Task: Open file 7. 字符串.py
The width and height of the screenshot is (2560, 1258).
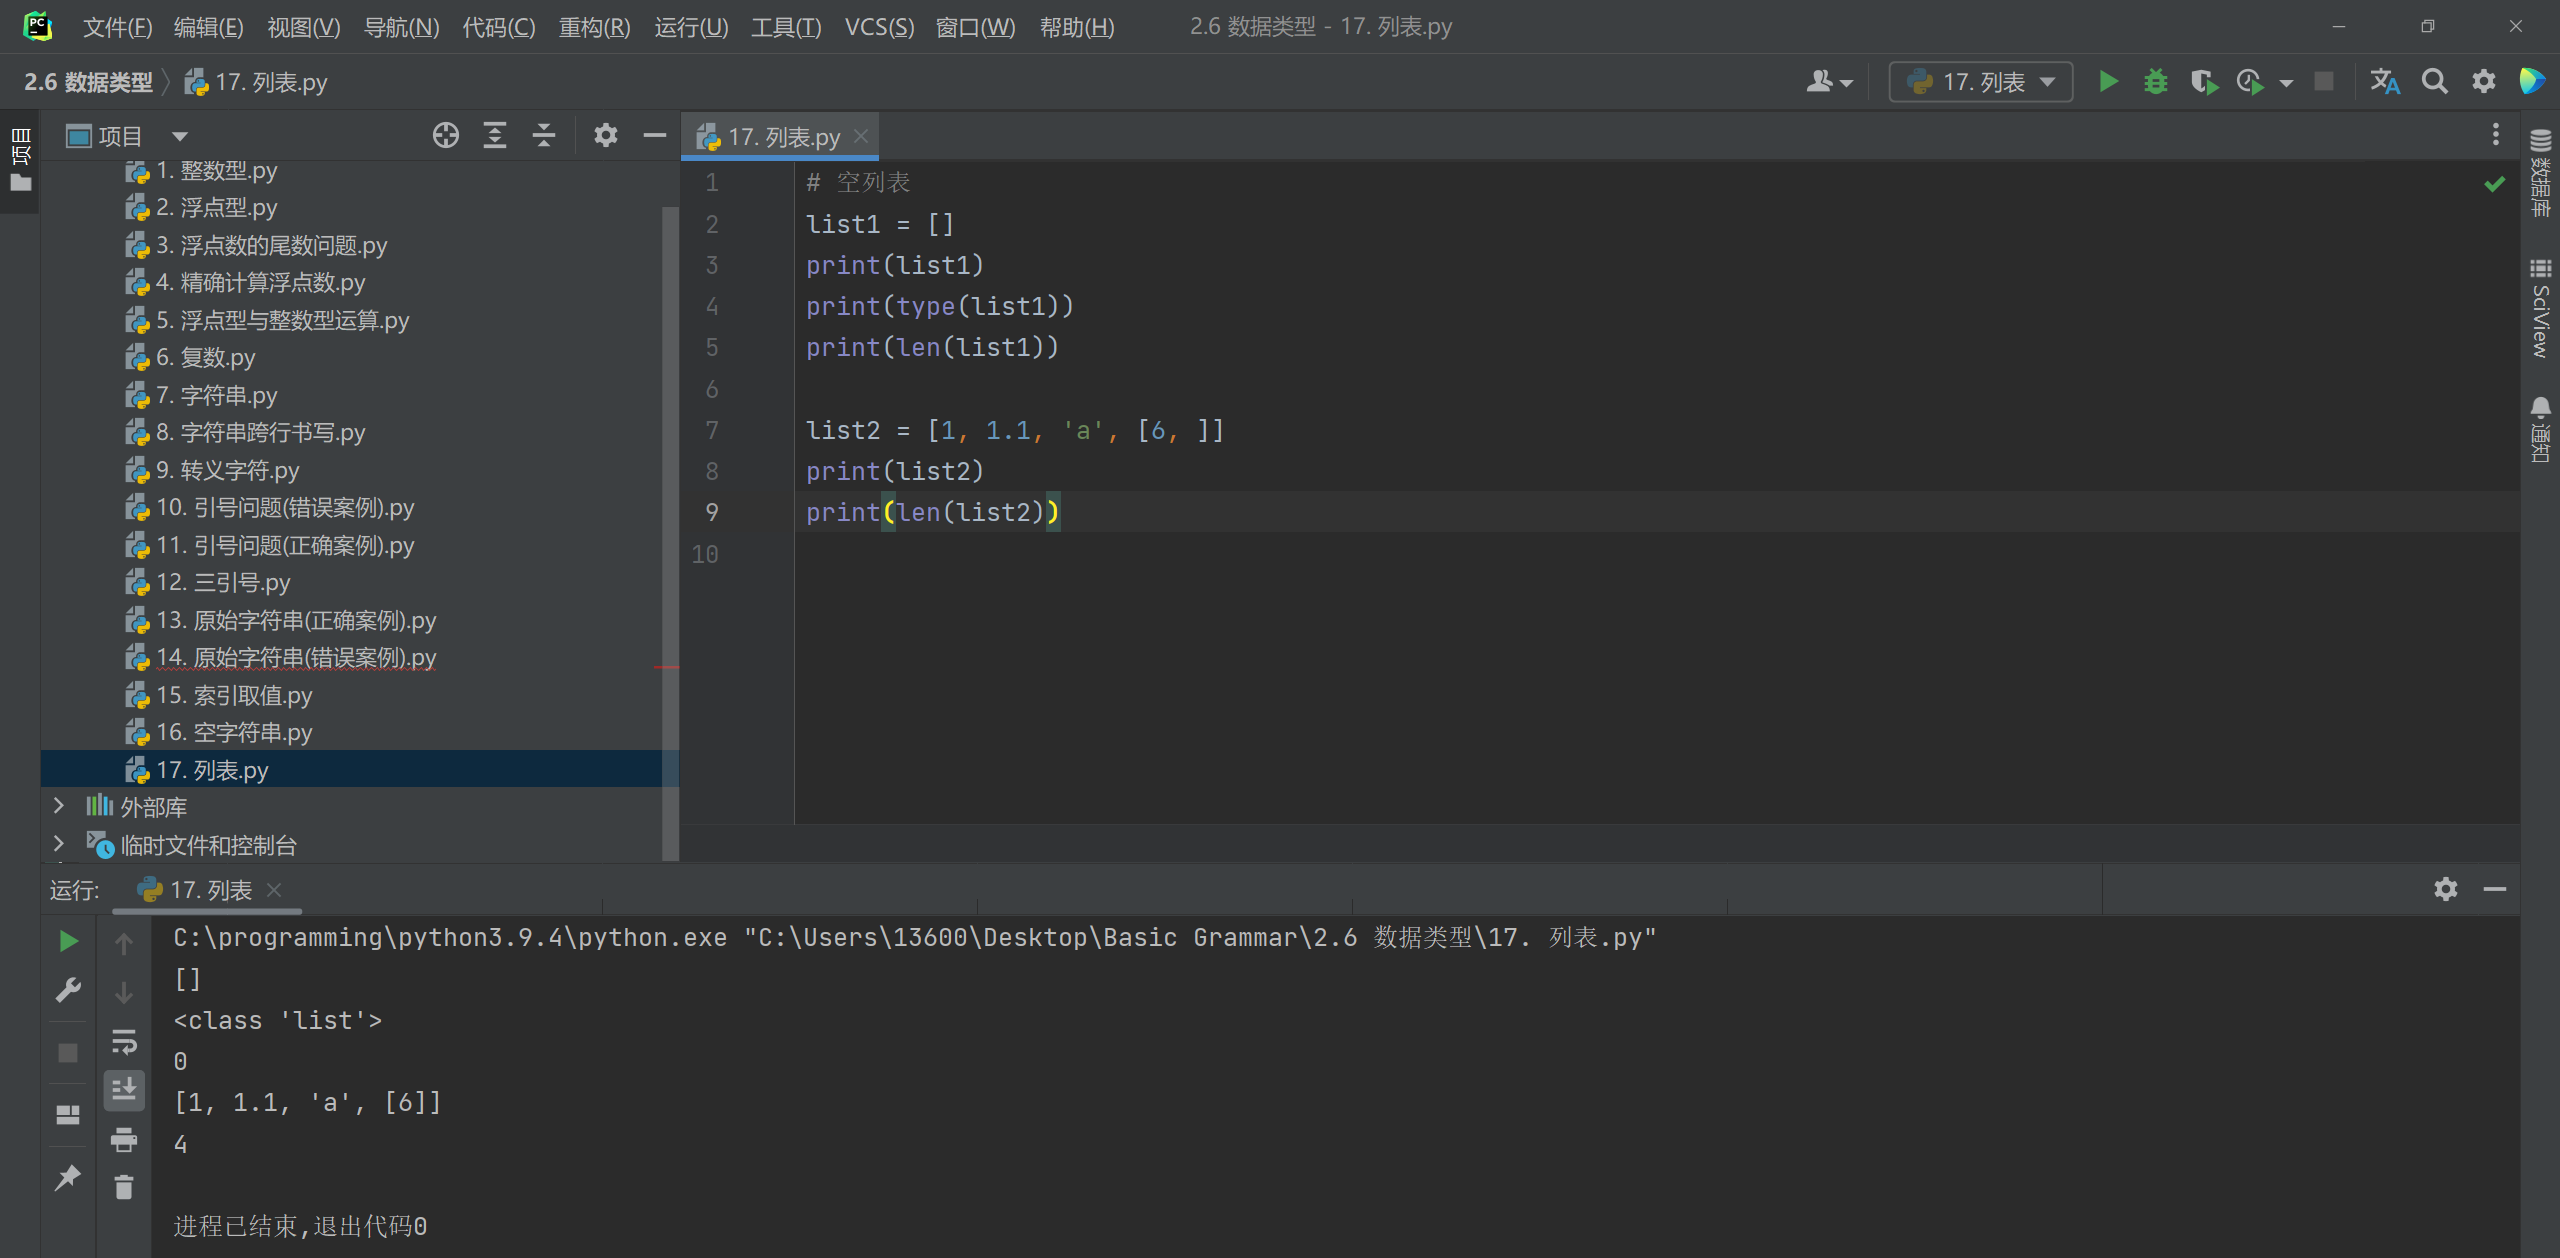Action: click(x=217, y=396)
